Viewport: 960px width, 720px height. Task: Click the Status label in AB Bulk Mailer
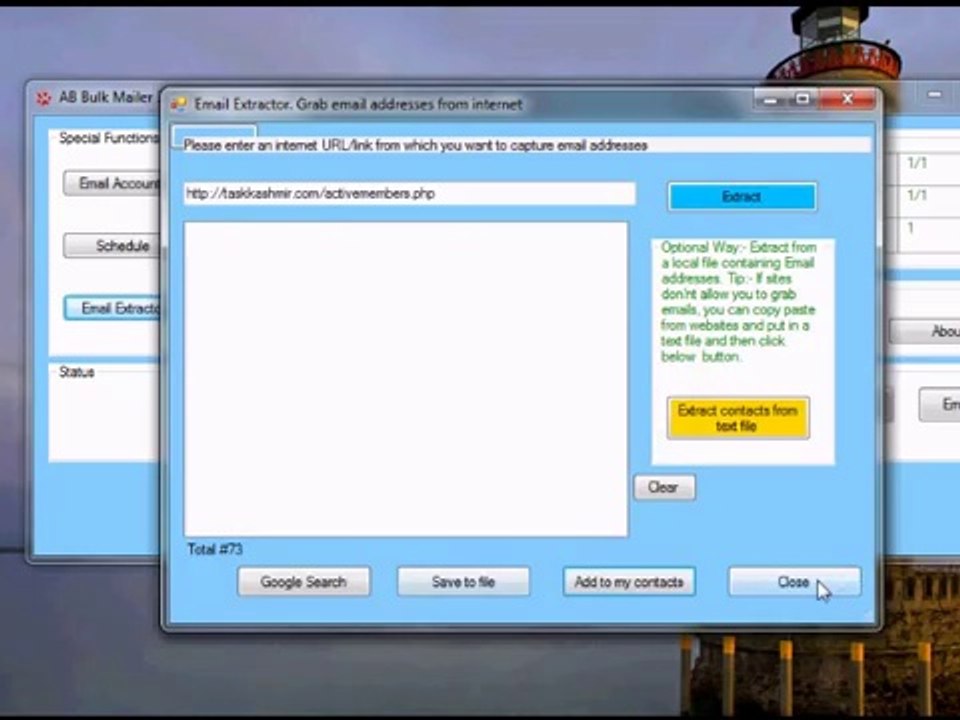point(77,372)
